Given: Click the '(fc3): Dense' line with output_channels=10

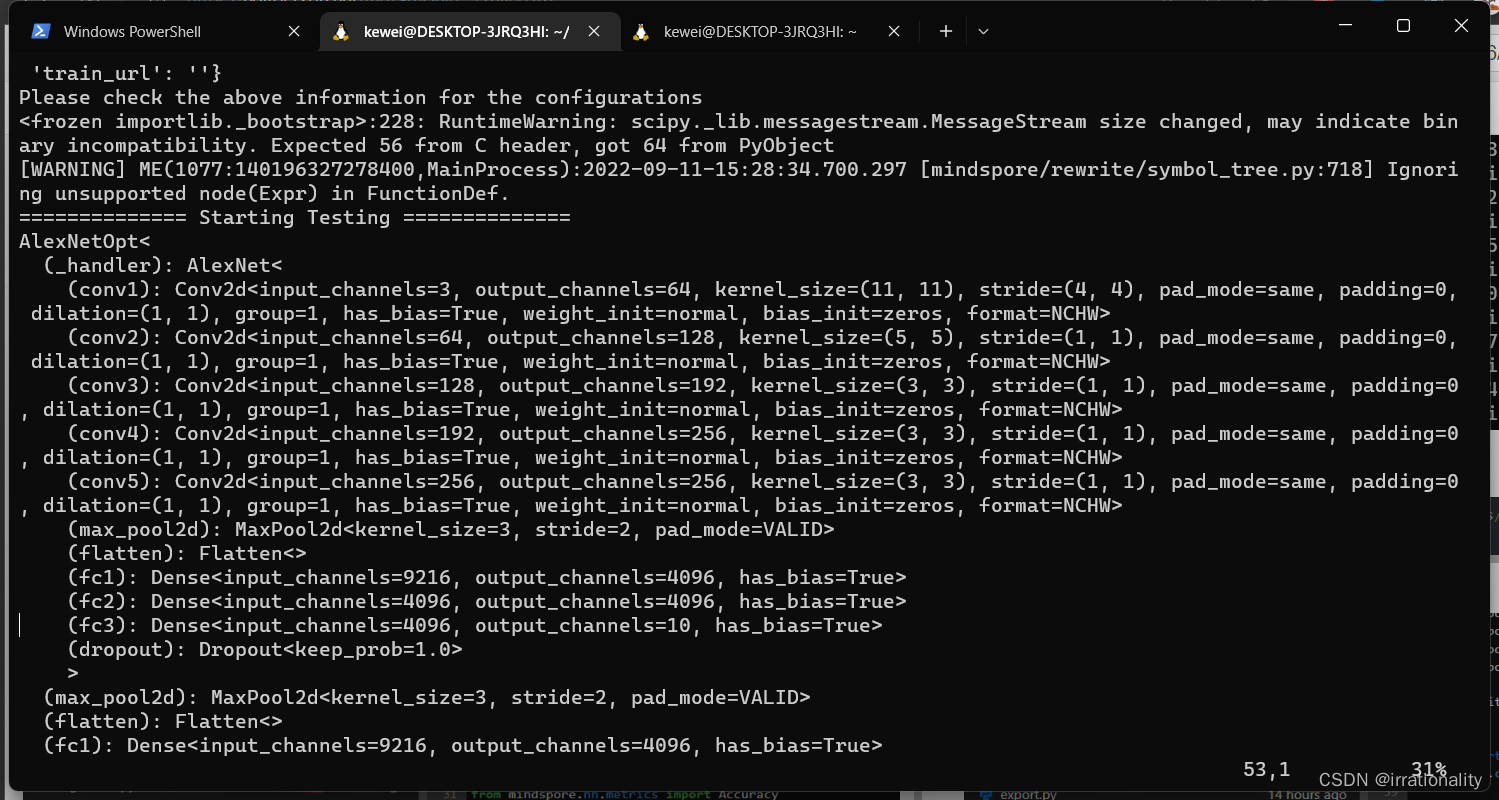Looking at the screenshot, I should [x=475, y=625].
